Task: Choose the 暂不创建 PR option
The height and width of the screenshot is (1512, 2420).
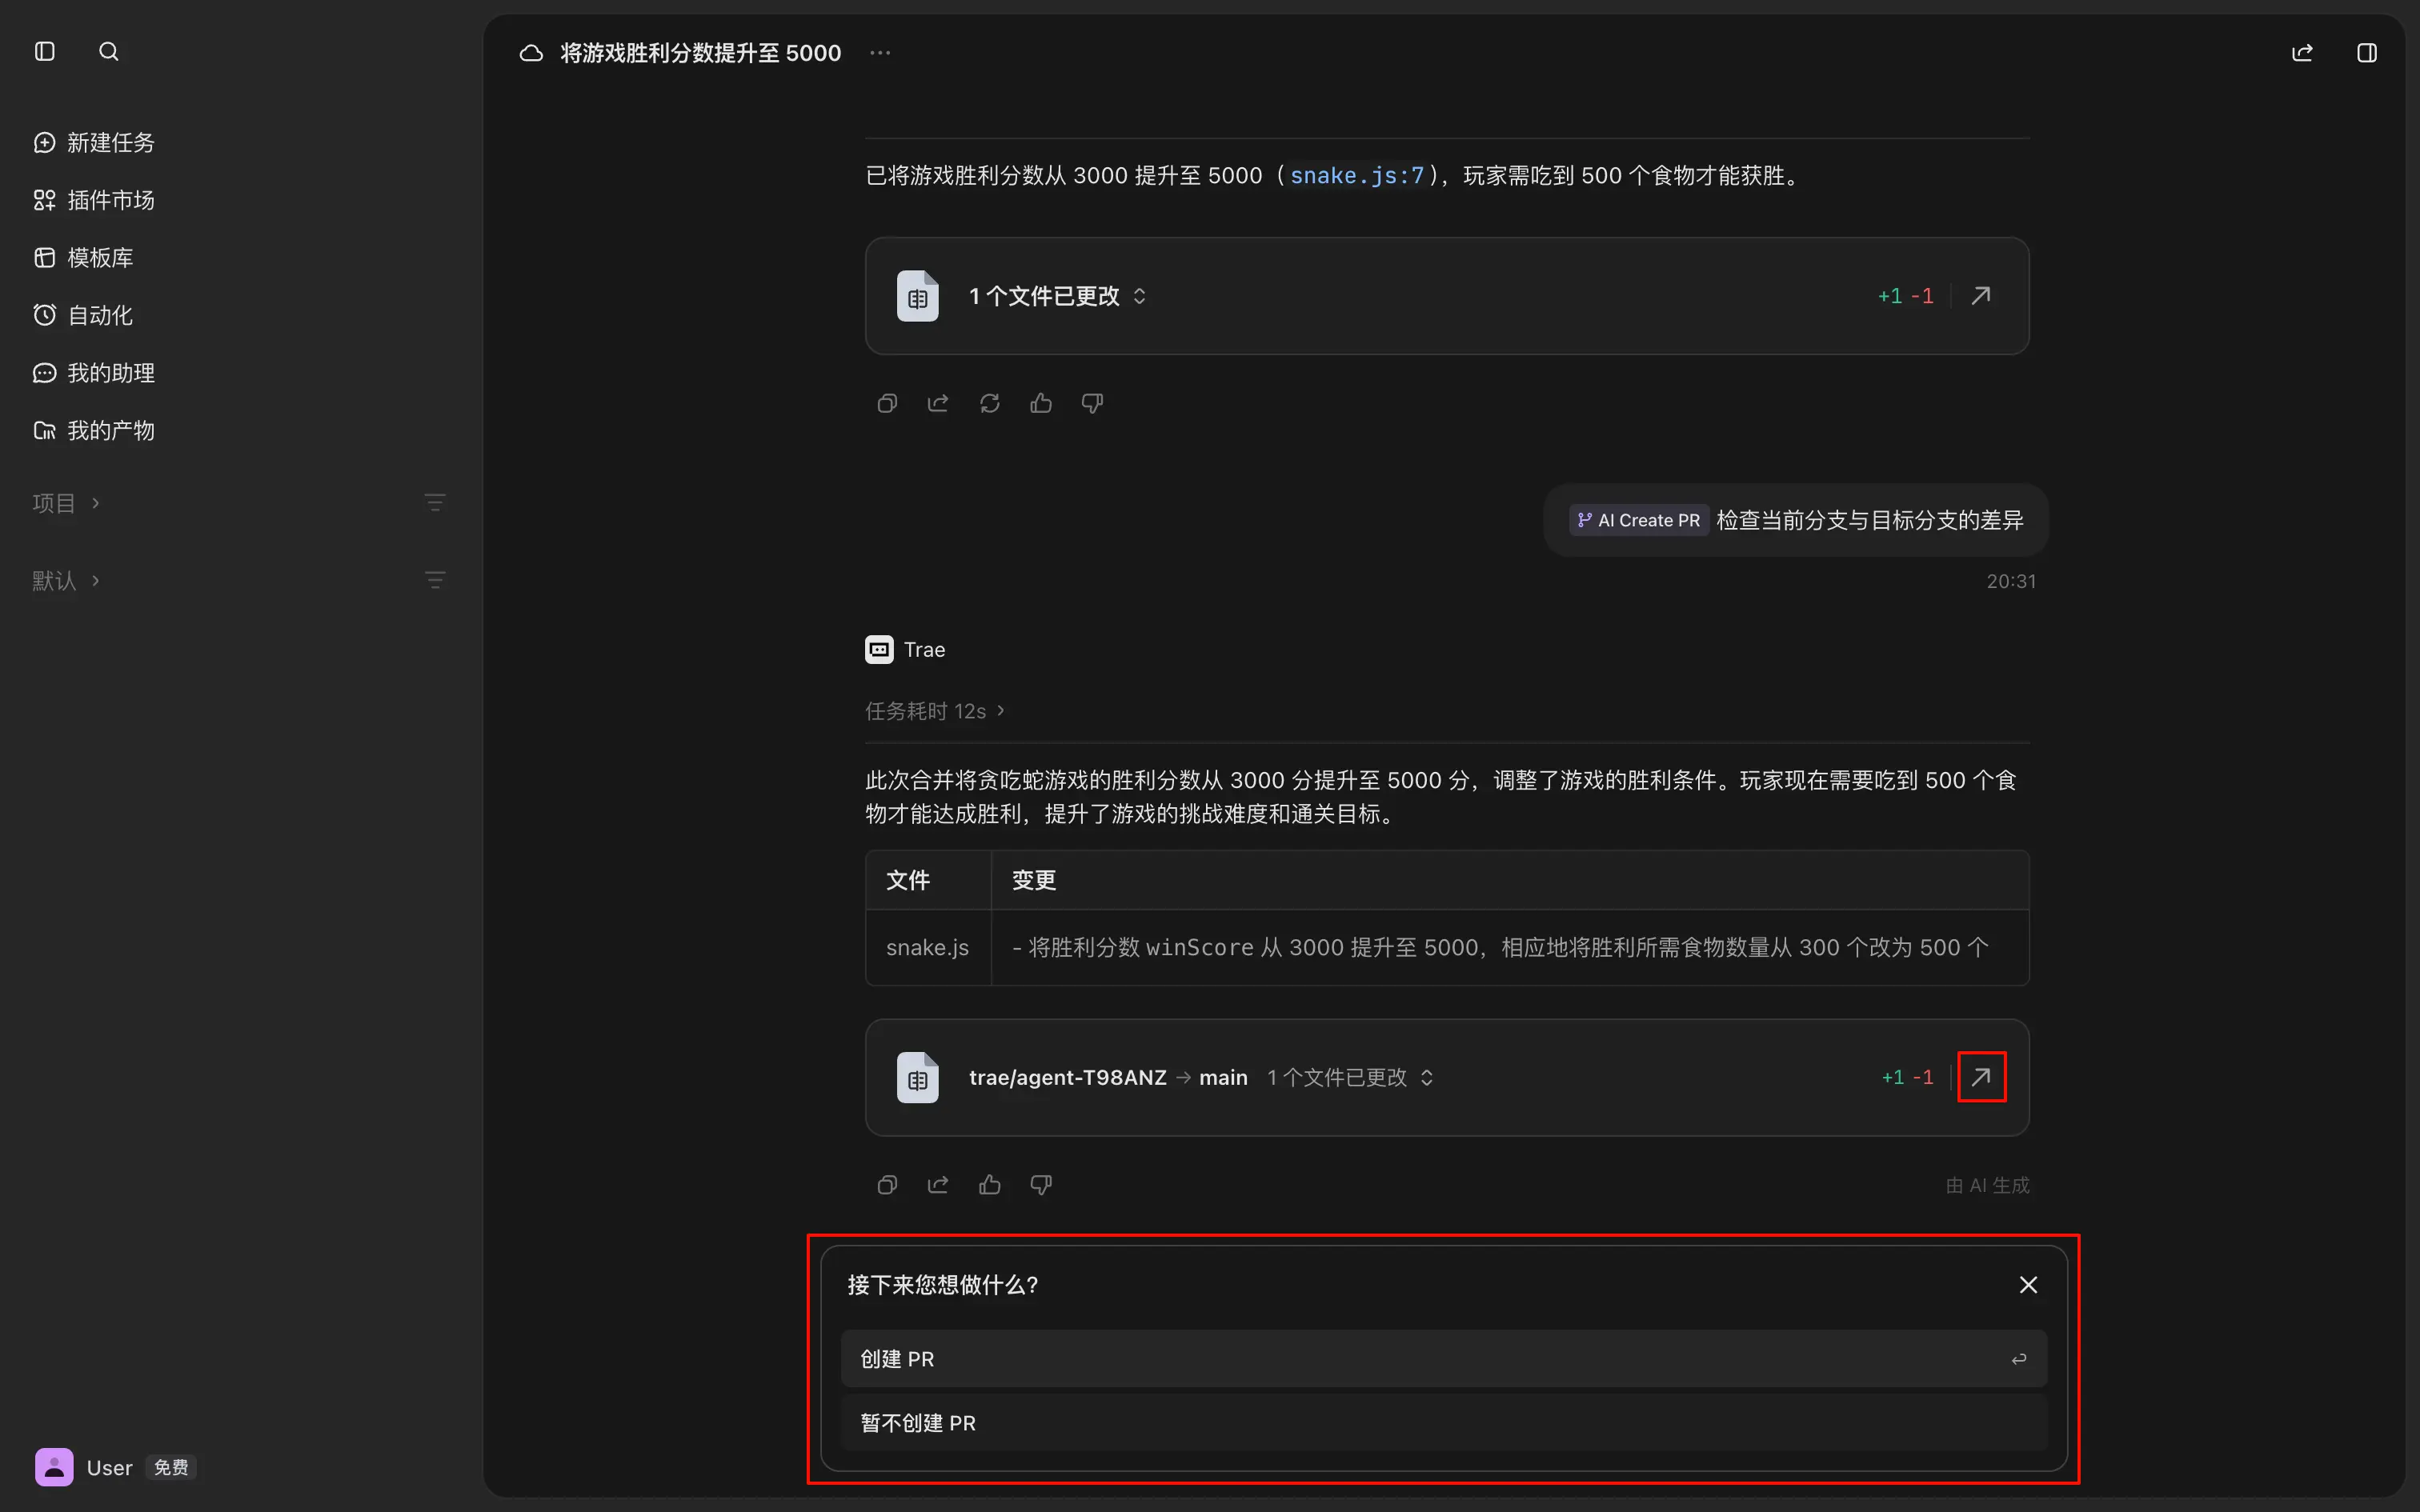Action: click(x=1444, y=1423)
